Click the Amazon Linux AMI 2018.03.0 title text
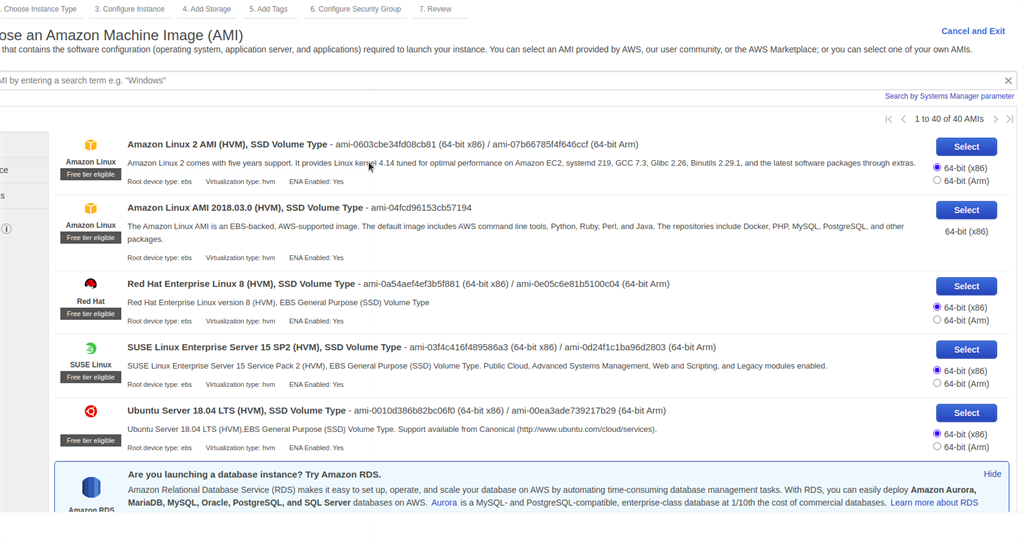 (245, 208)
